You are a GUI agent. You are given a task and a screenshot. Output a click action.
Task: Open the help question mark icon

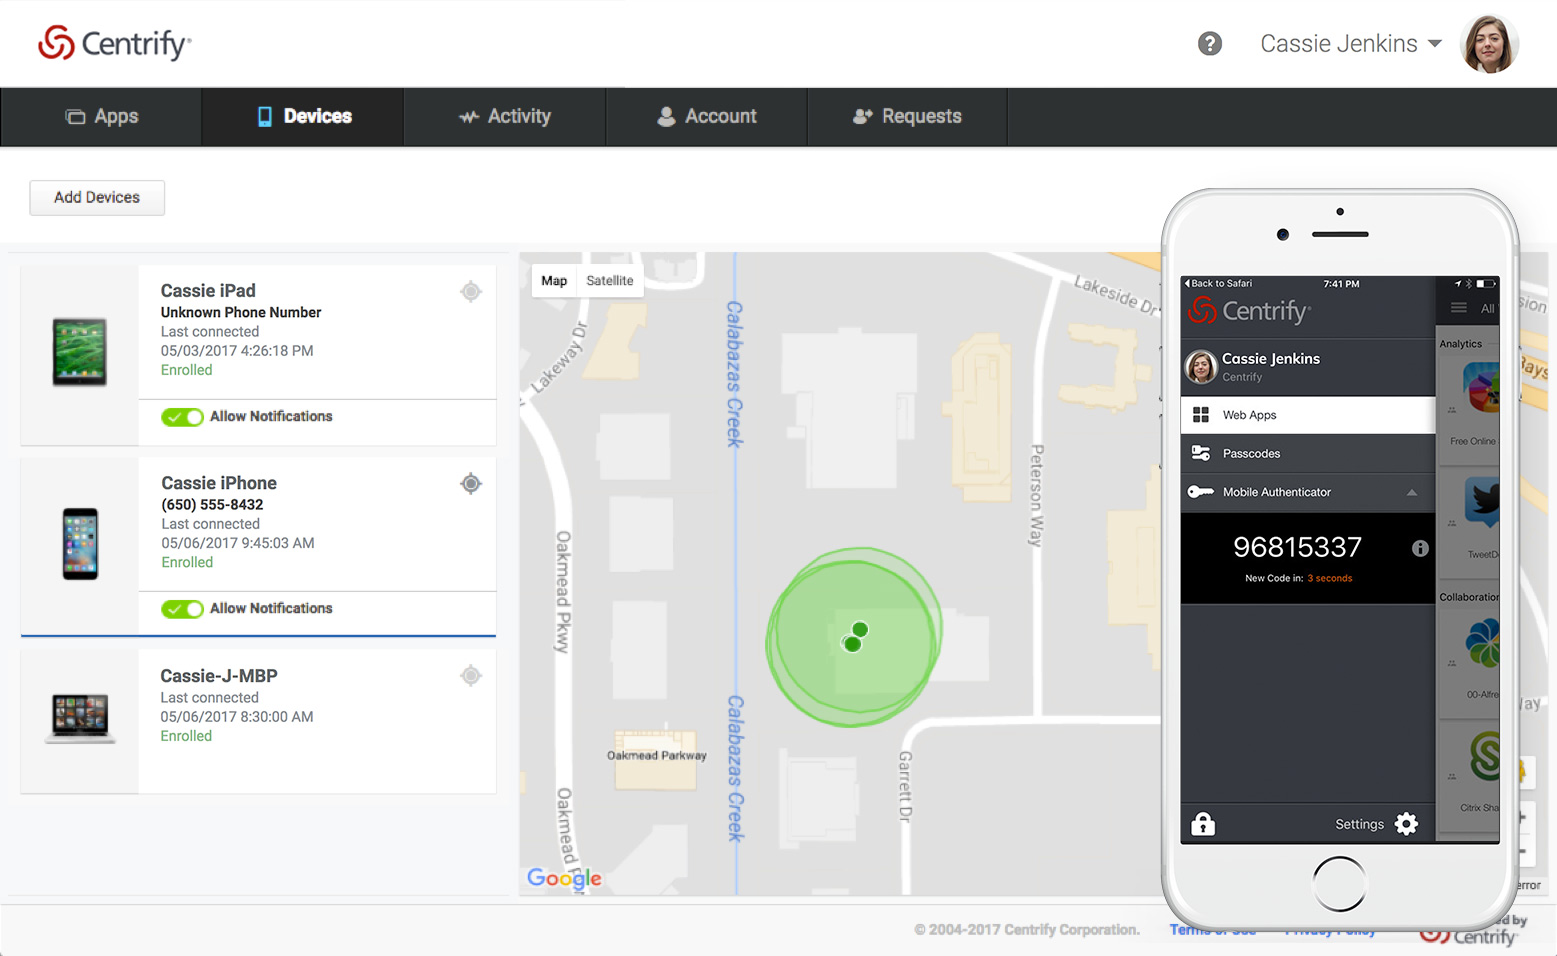pyautogui.click(x=1210, y=43)
